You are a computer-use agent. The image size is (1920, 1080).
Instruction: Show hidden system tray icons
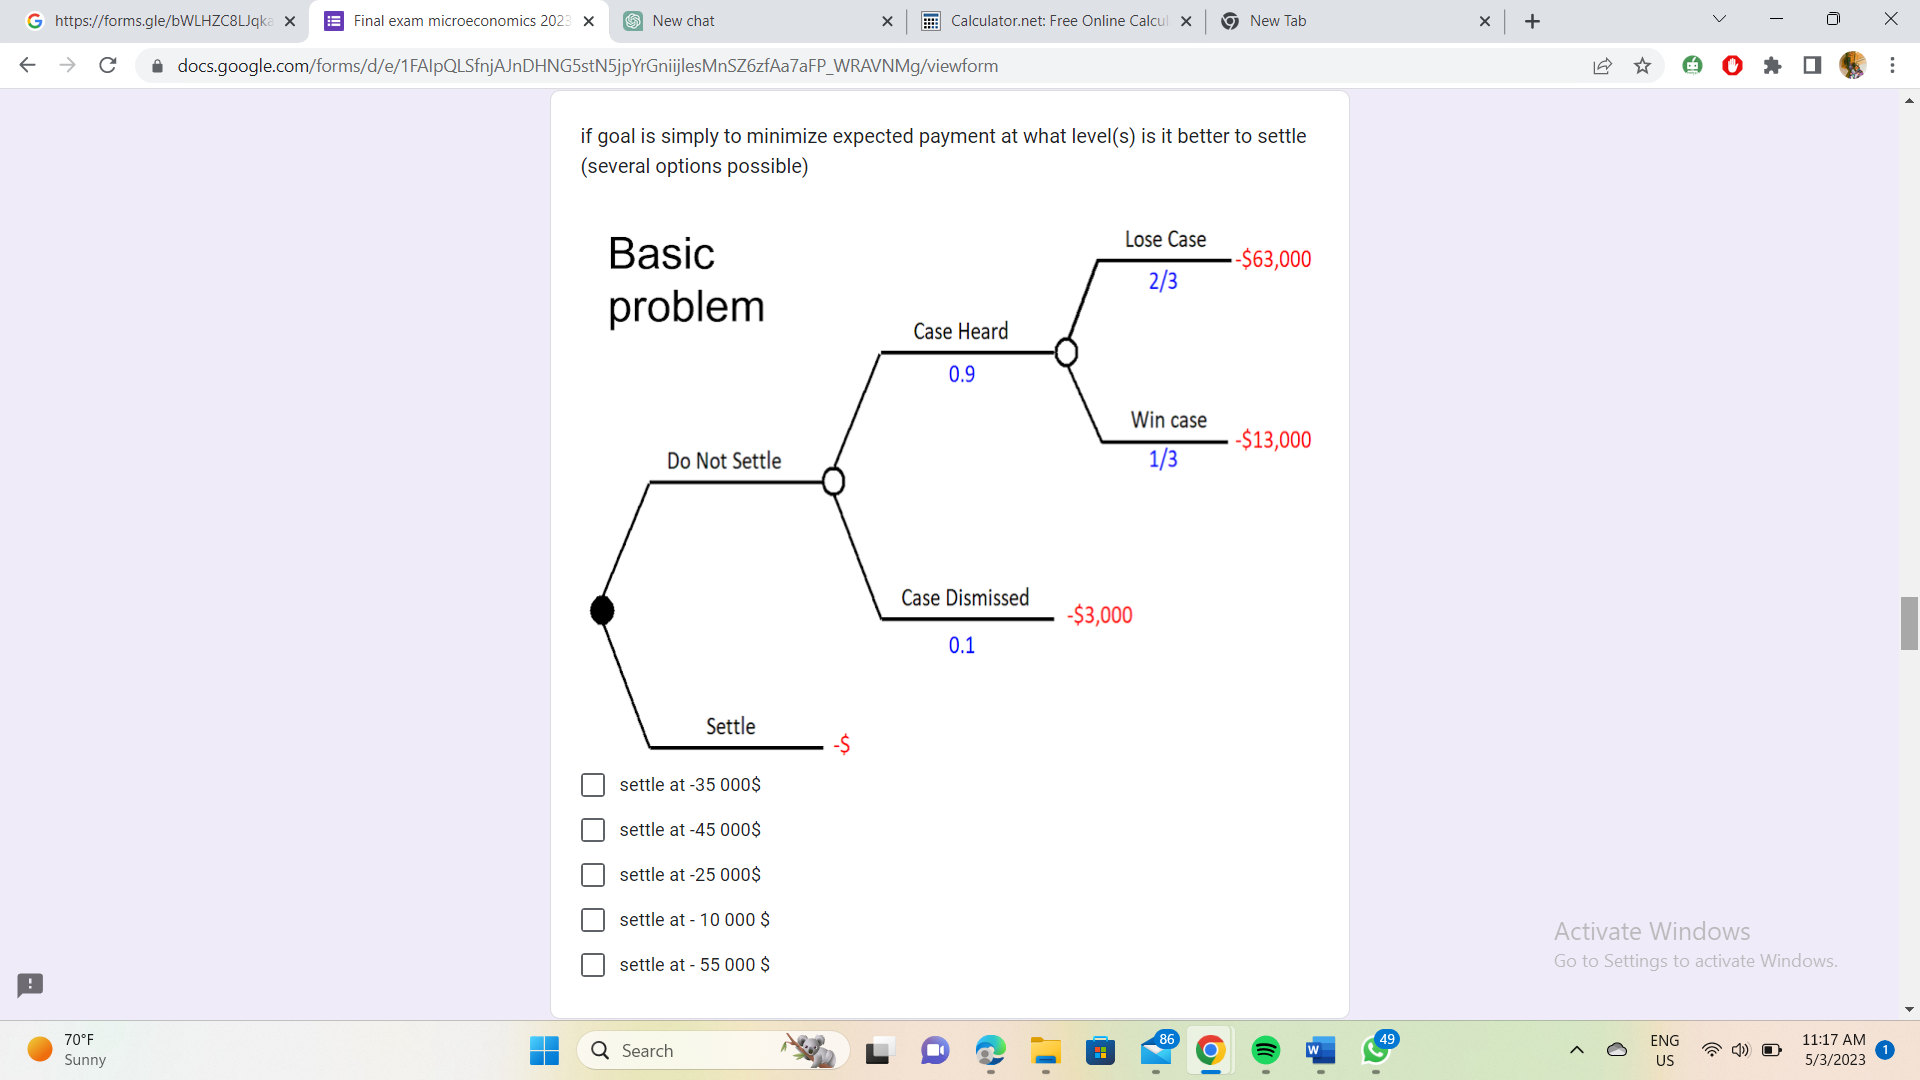coord(1577,1050)
